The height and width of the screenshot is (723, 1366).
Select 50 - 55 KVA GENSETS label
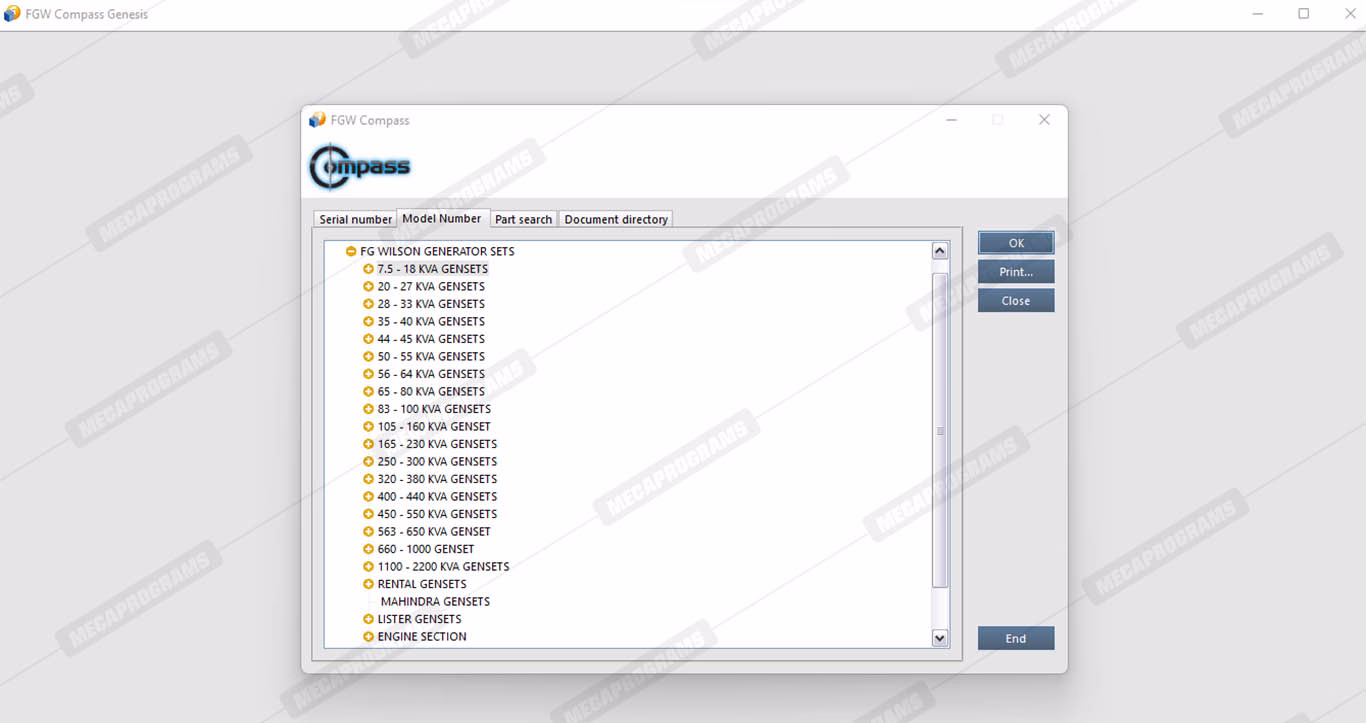(431, 357)
